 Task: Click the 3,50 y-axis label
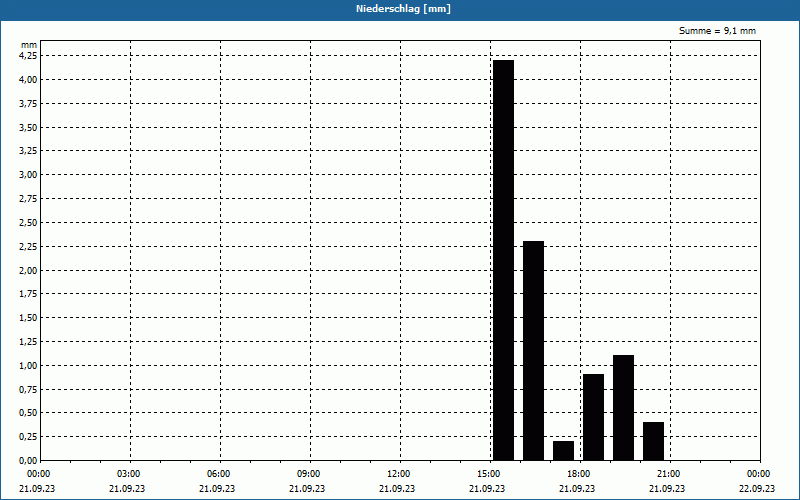(x=28, y=128)
